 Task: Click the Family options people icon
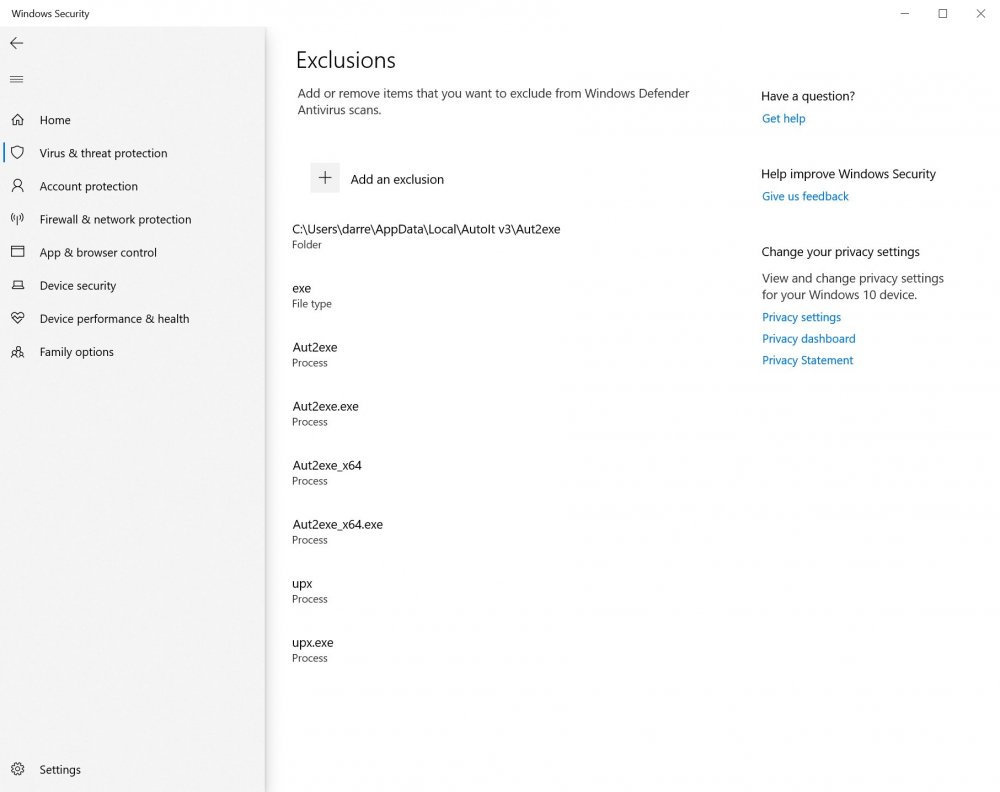(18, 351)
